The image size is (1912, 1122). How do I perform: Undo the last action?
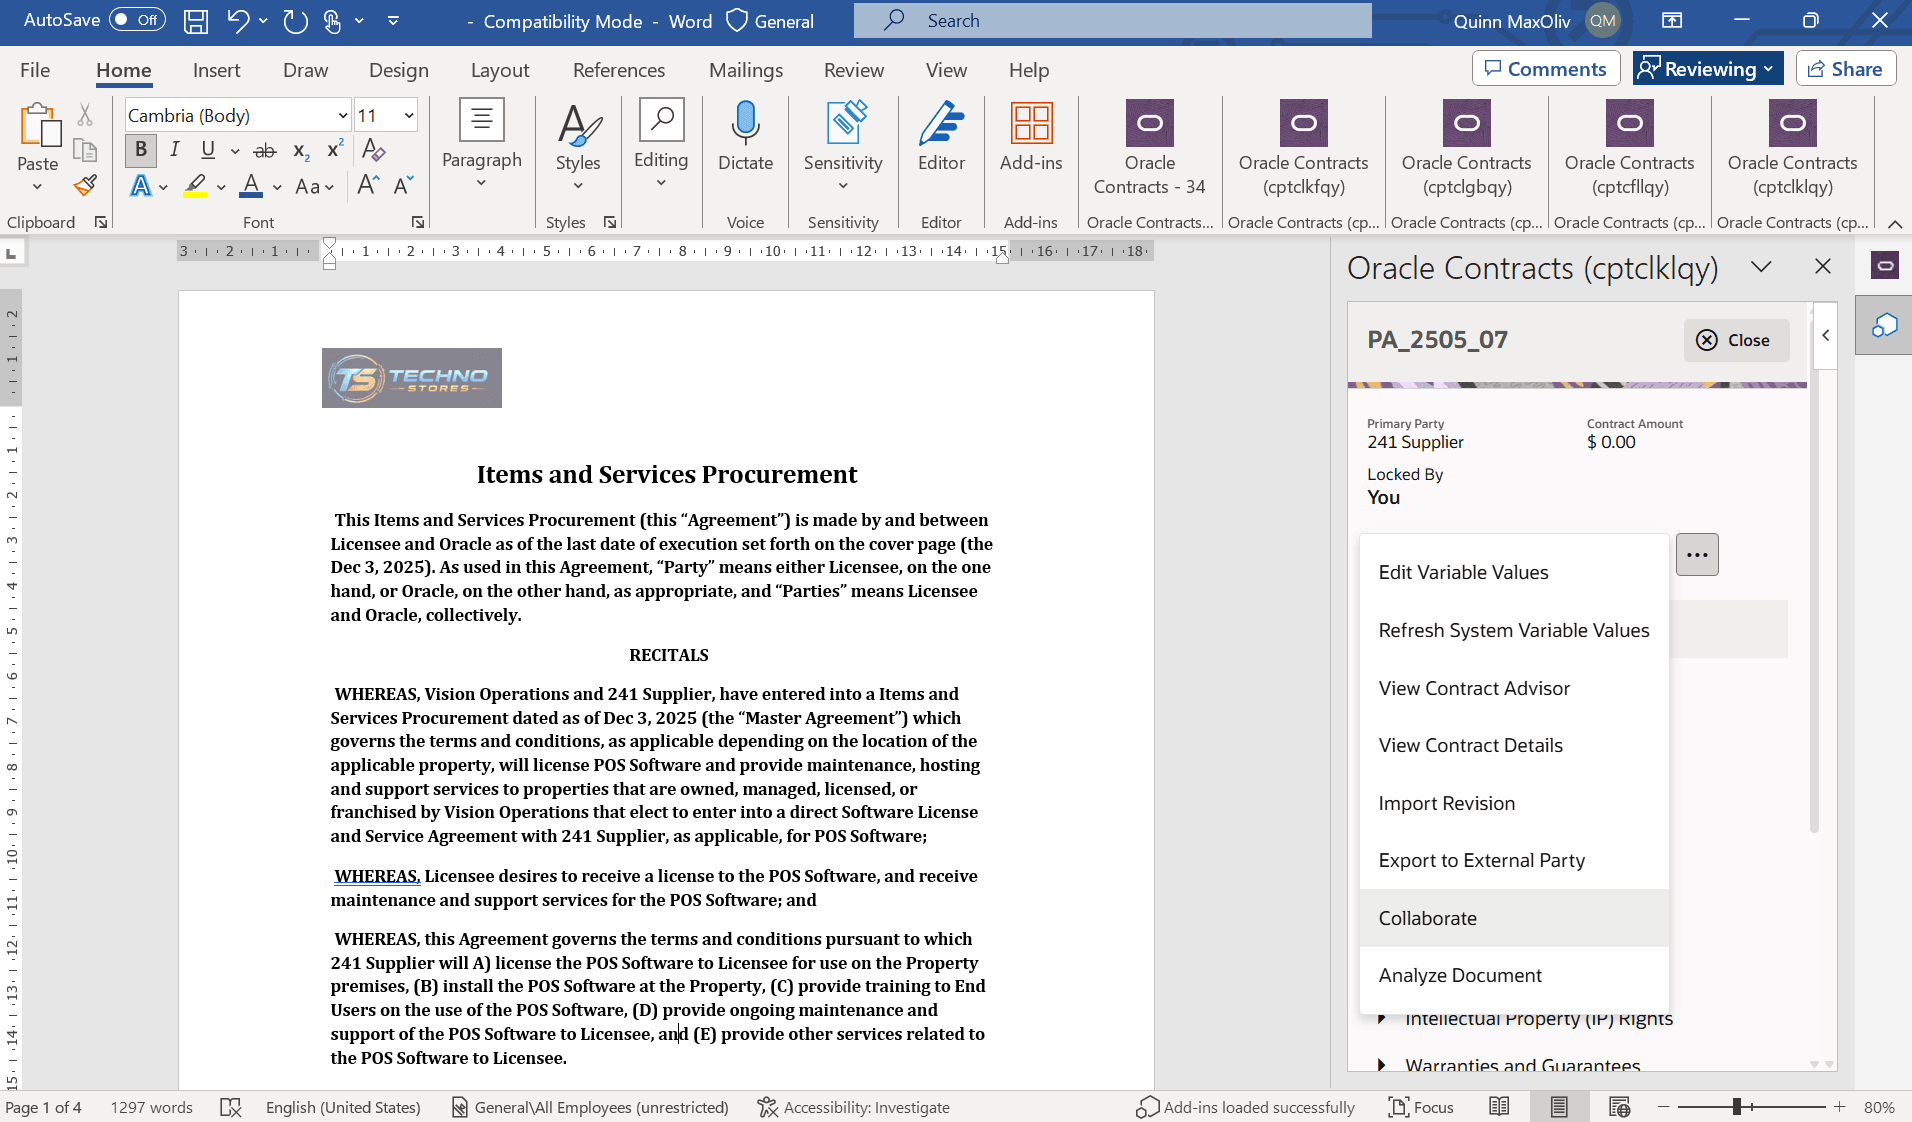point(237,21)
